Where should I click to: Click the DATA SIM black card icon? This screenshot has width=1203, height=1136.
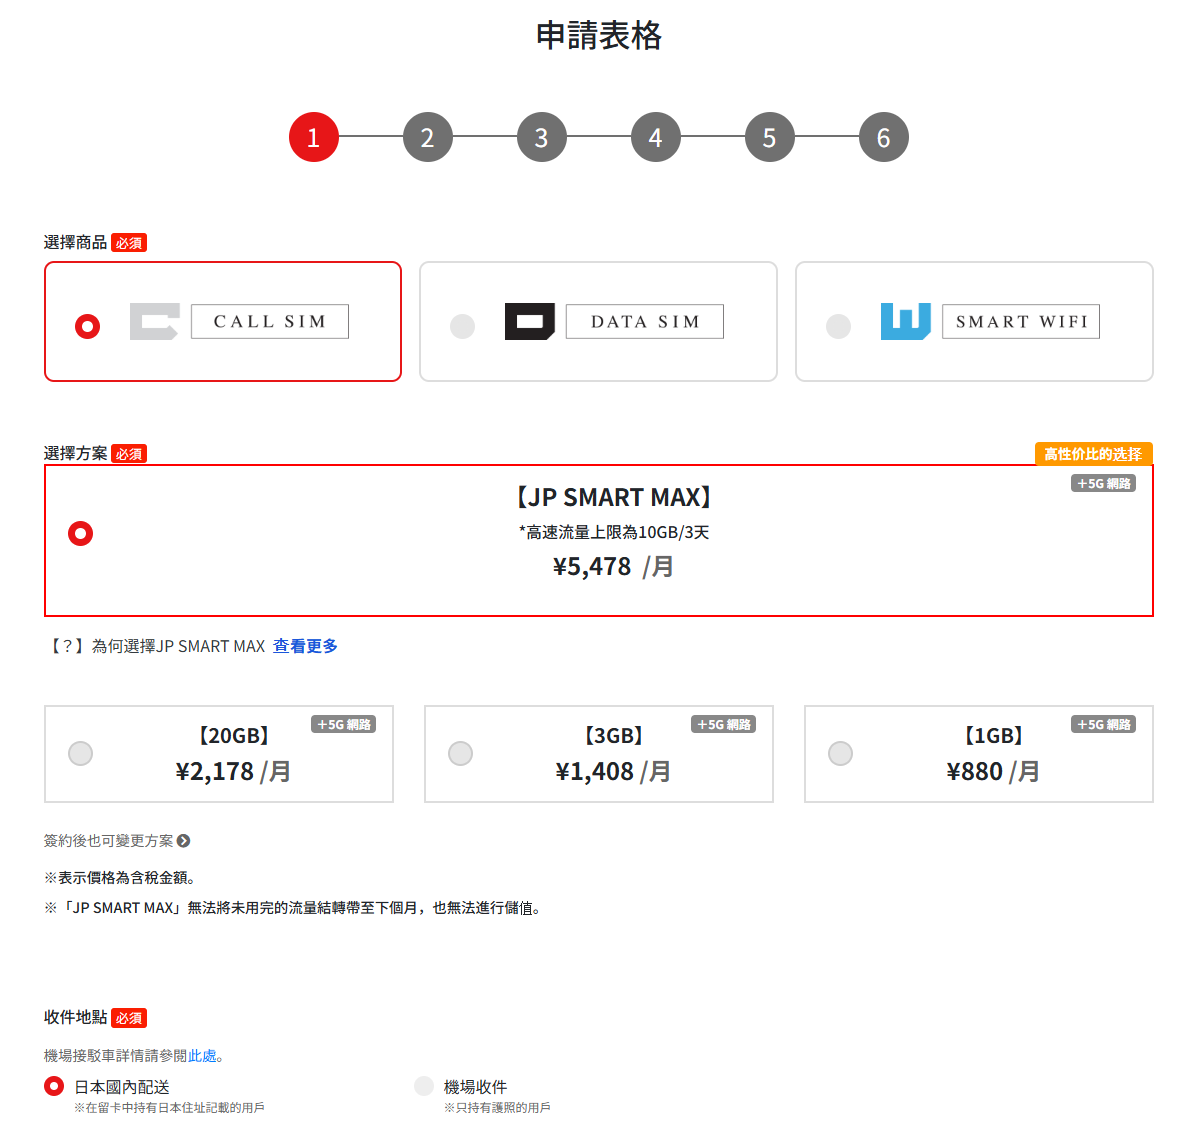tap(530, 321)
